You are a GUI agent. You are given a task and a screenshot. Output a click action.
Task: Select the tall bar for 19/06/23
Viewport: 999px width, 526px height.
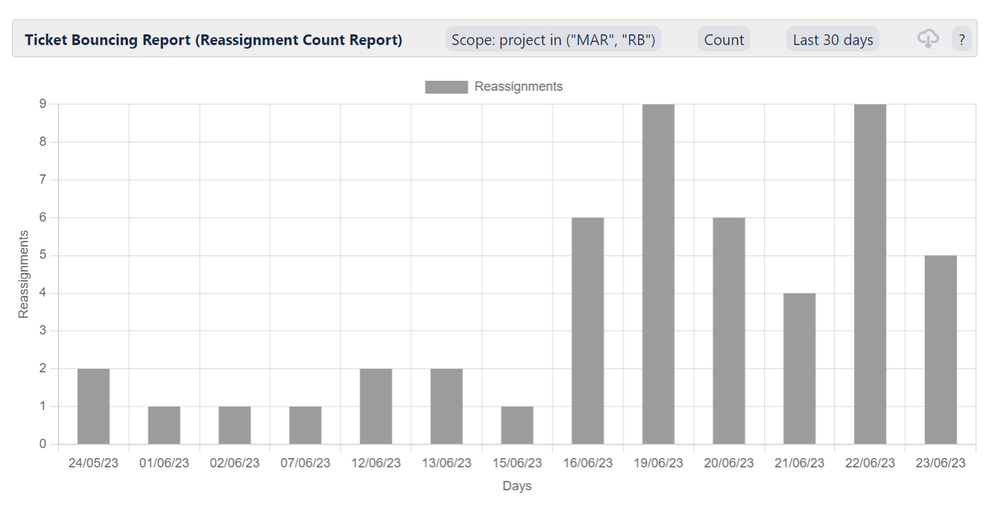coord(658,274)
